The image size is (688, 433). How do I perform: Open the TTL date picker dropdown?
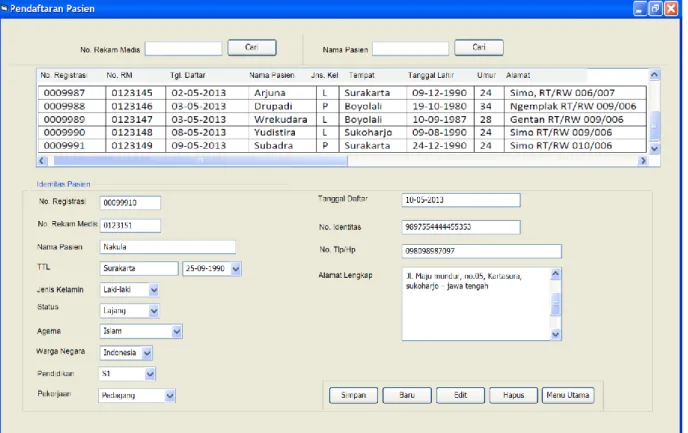coord(236,268)
